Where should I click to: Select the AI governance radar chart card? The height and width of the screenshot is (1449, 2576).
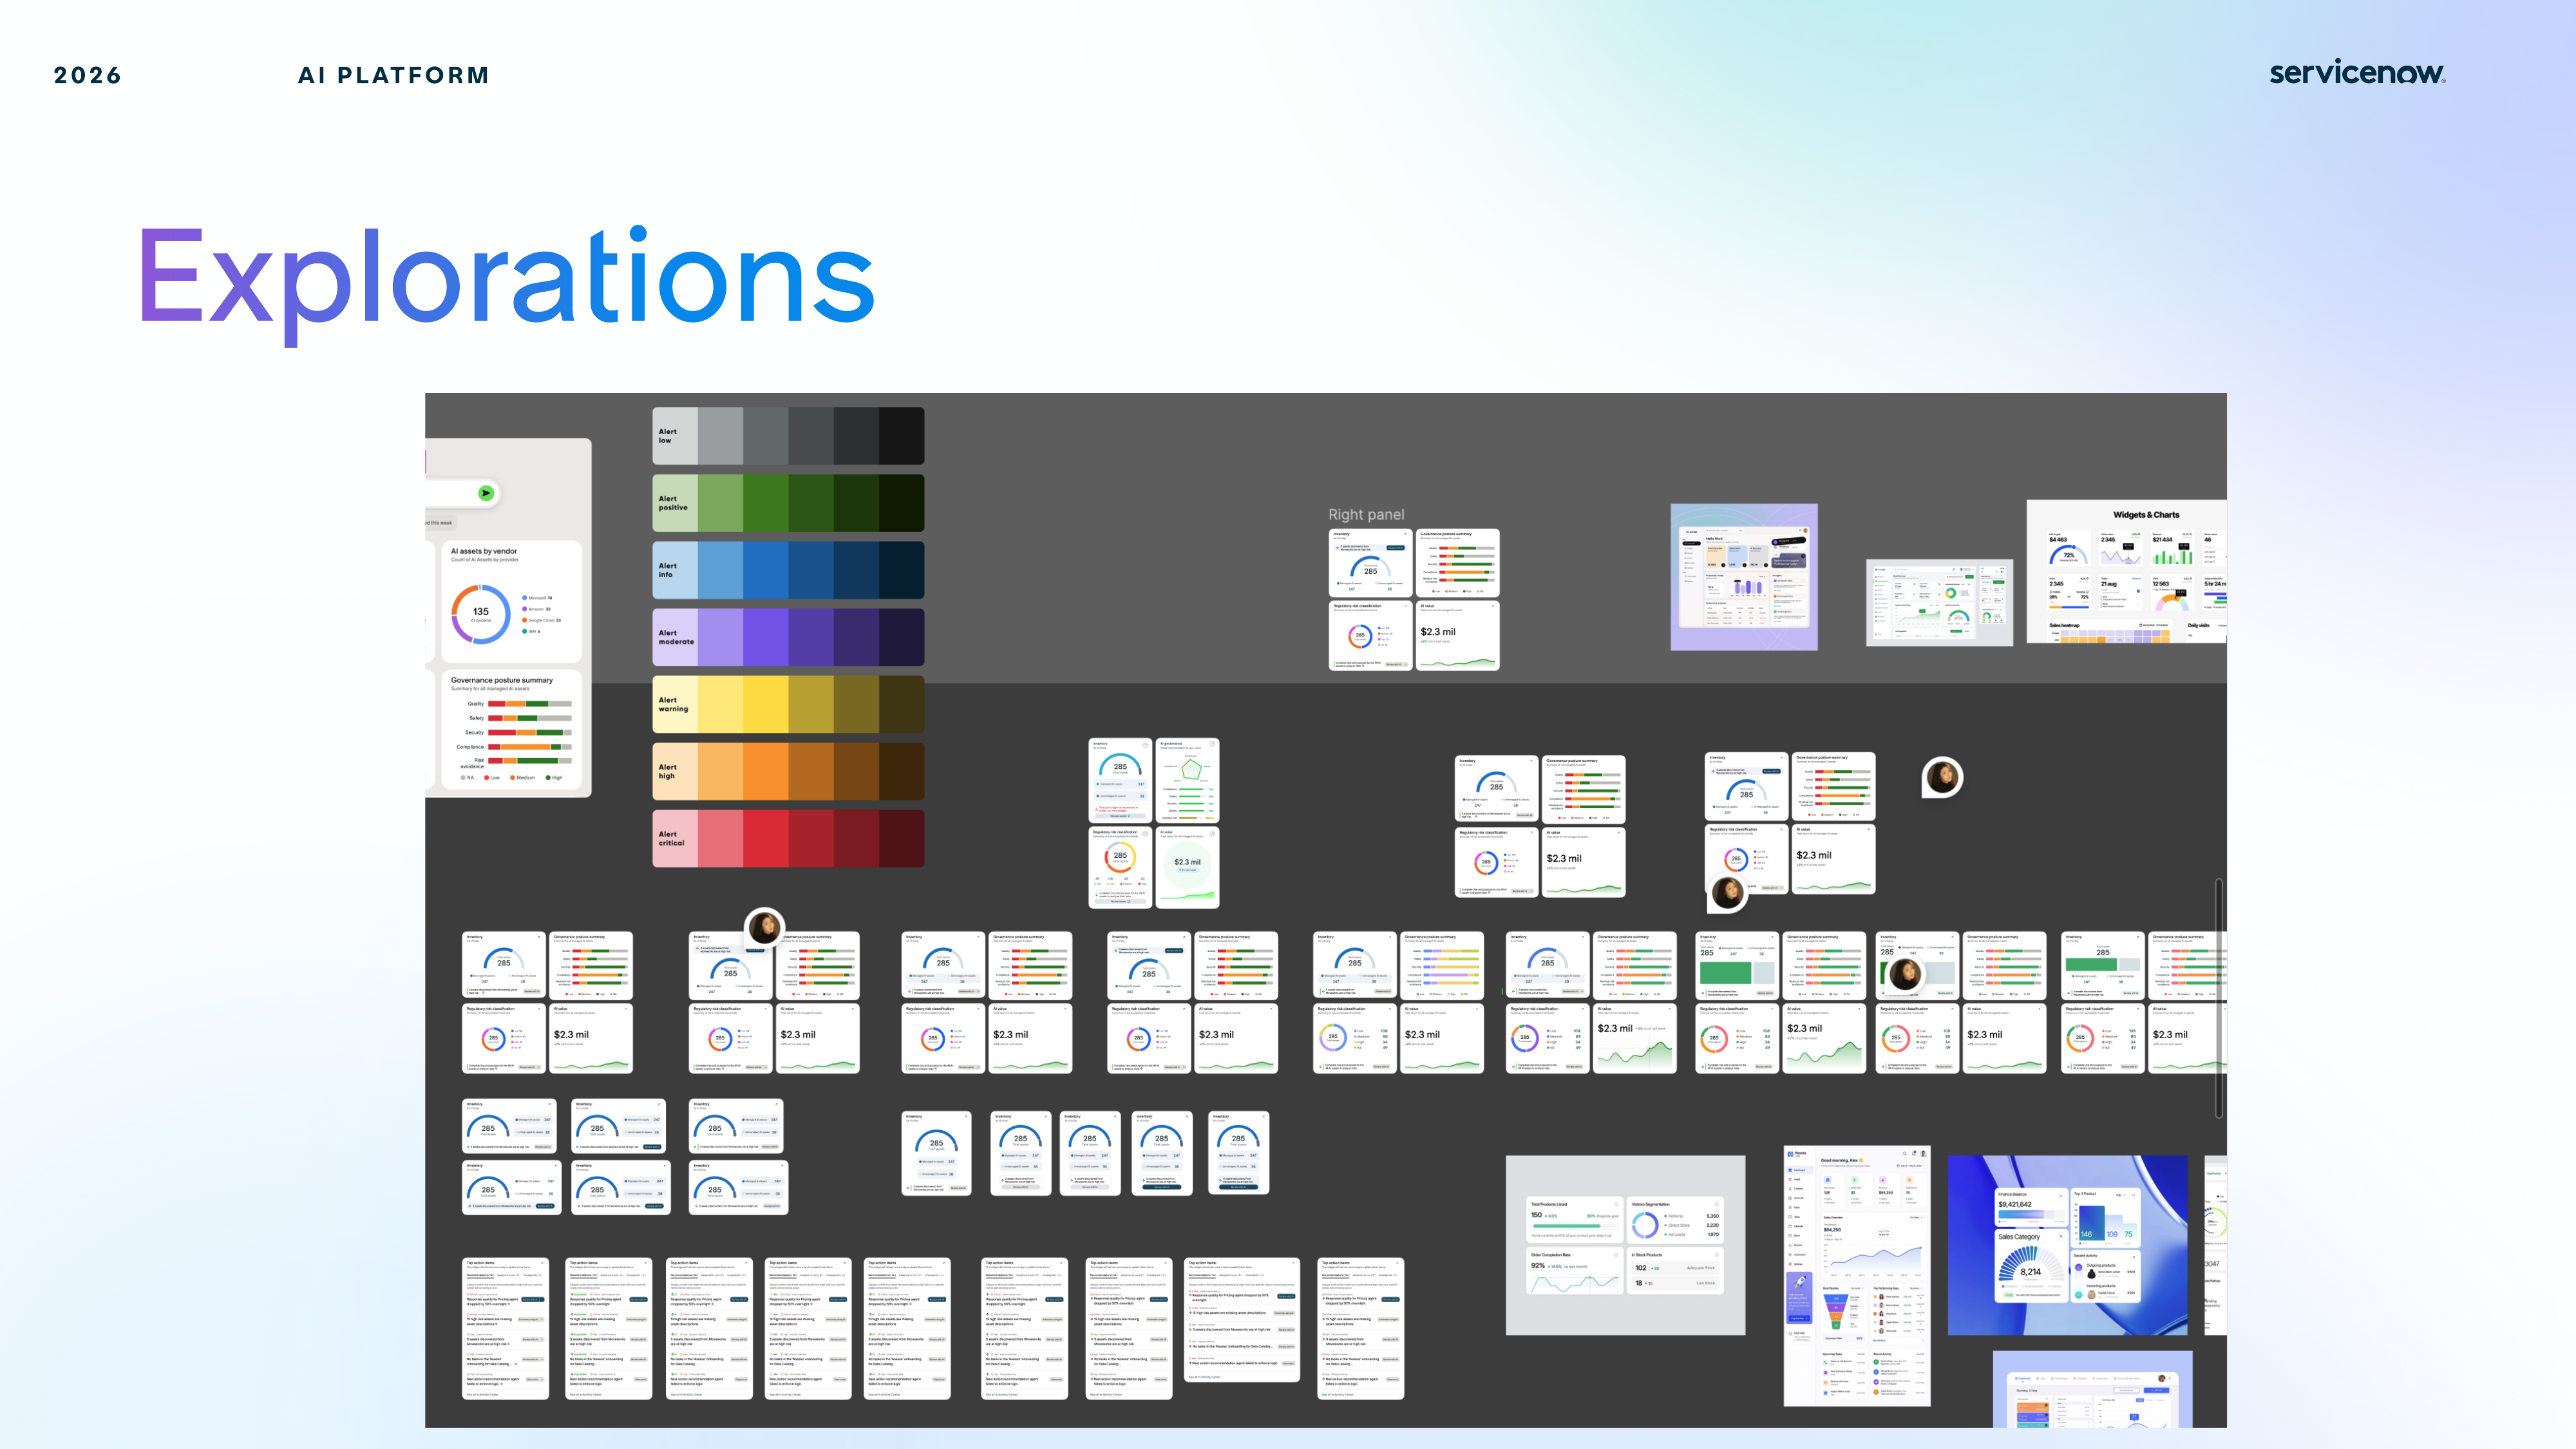[x=1187, y=781]
